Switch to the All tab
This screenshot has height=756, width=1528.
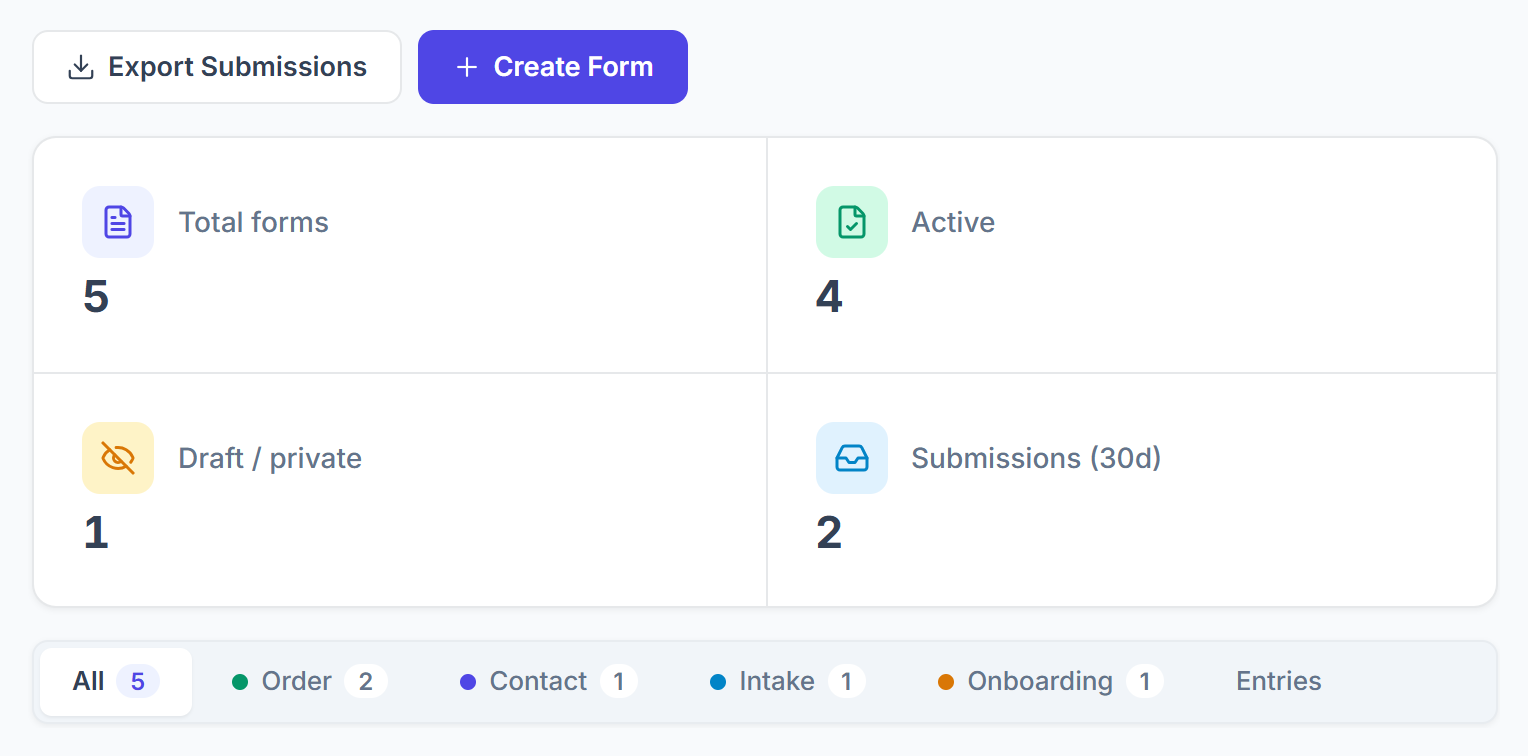(116, 682)
